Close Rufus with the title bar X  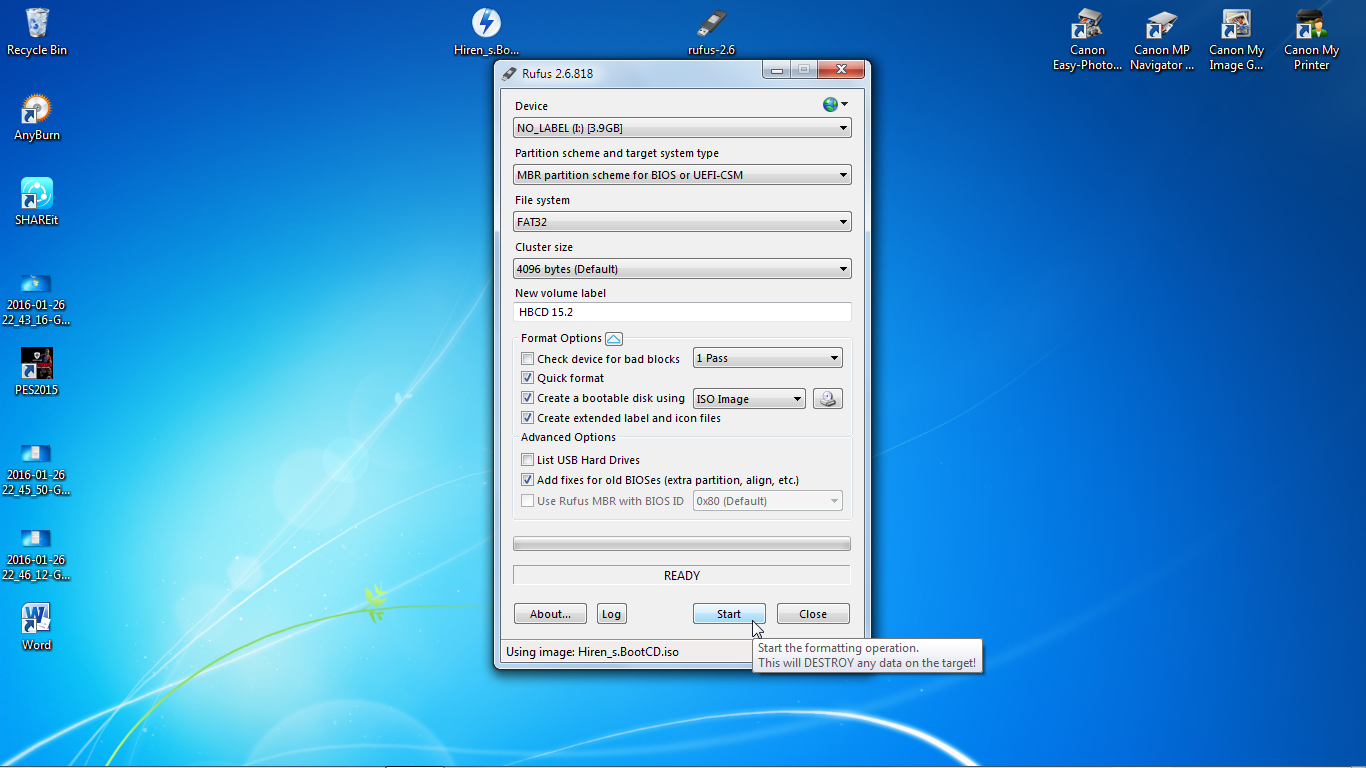[x=841, y=70]
